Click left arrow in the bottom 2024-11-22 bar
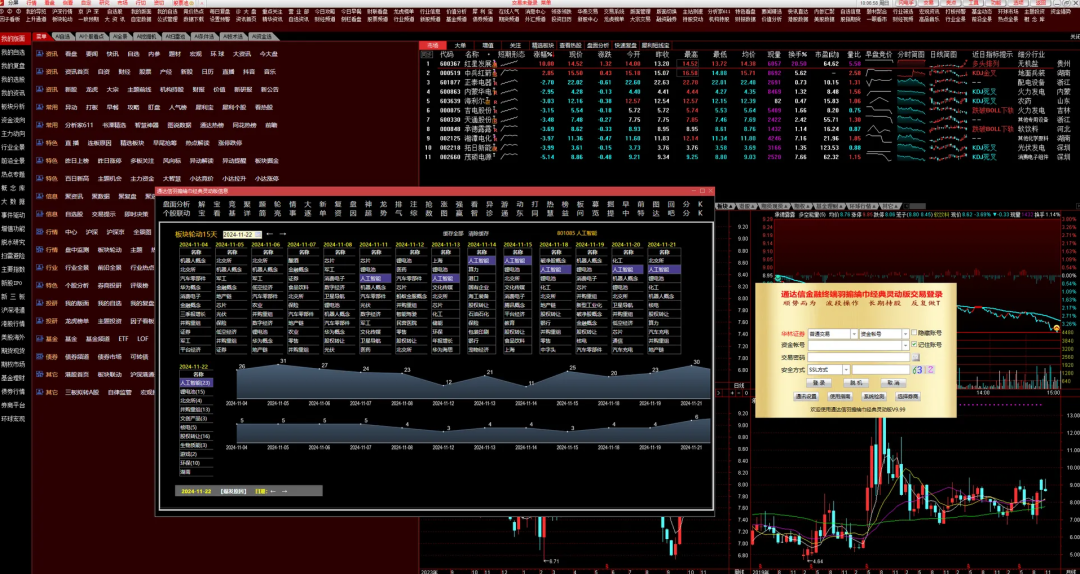The image size is (1080, 574). click(x=273, y=491)
